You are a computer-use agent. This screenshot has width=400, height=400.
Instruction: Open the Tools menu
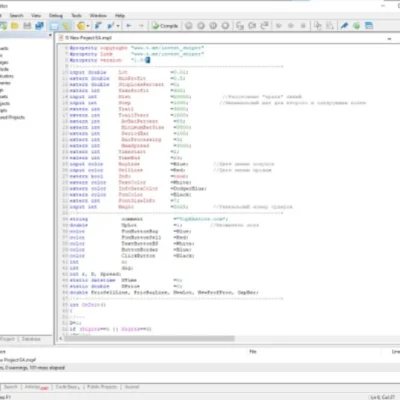tap(76, 15)
